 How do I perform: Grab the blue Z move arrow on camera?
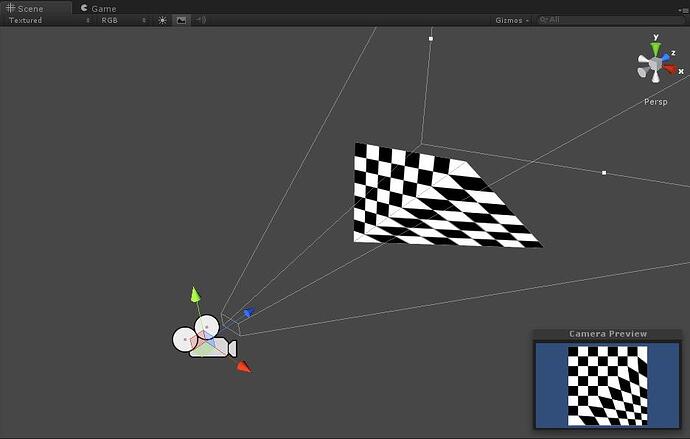249,312
